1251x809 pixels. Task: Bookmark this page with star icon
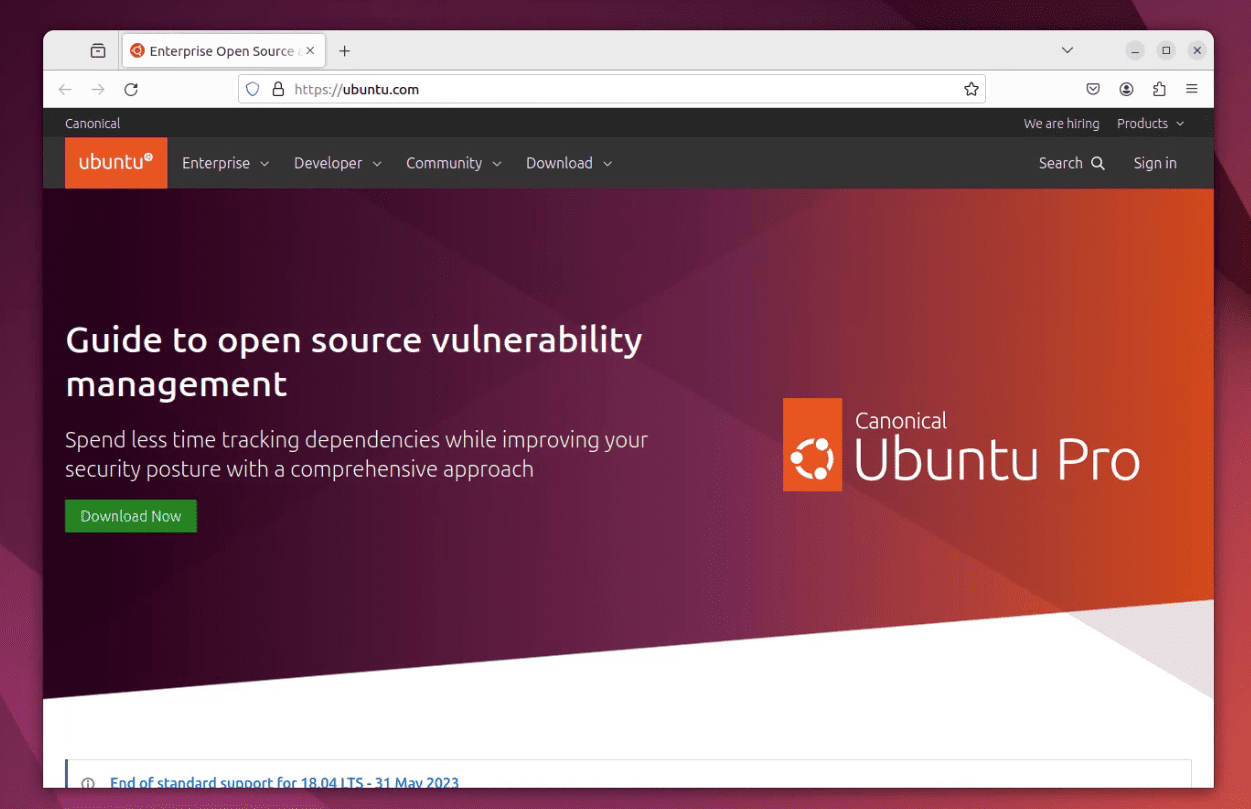(971, 89)
